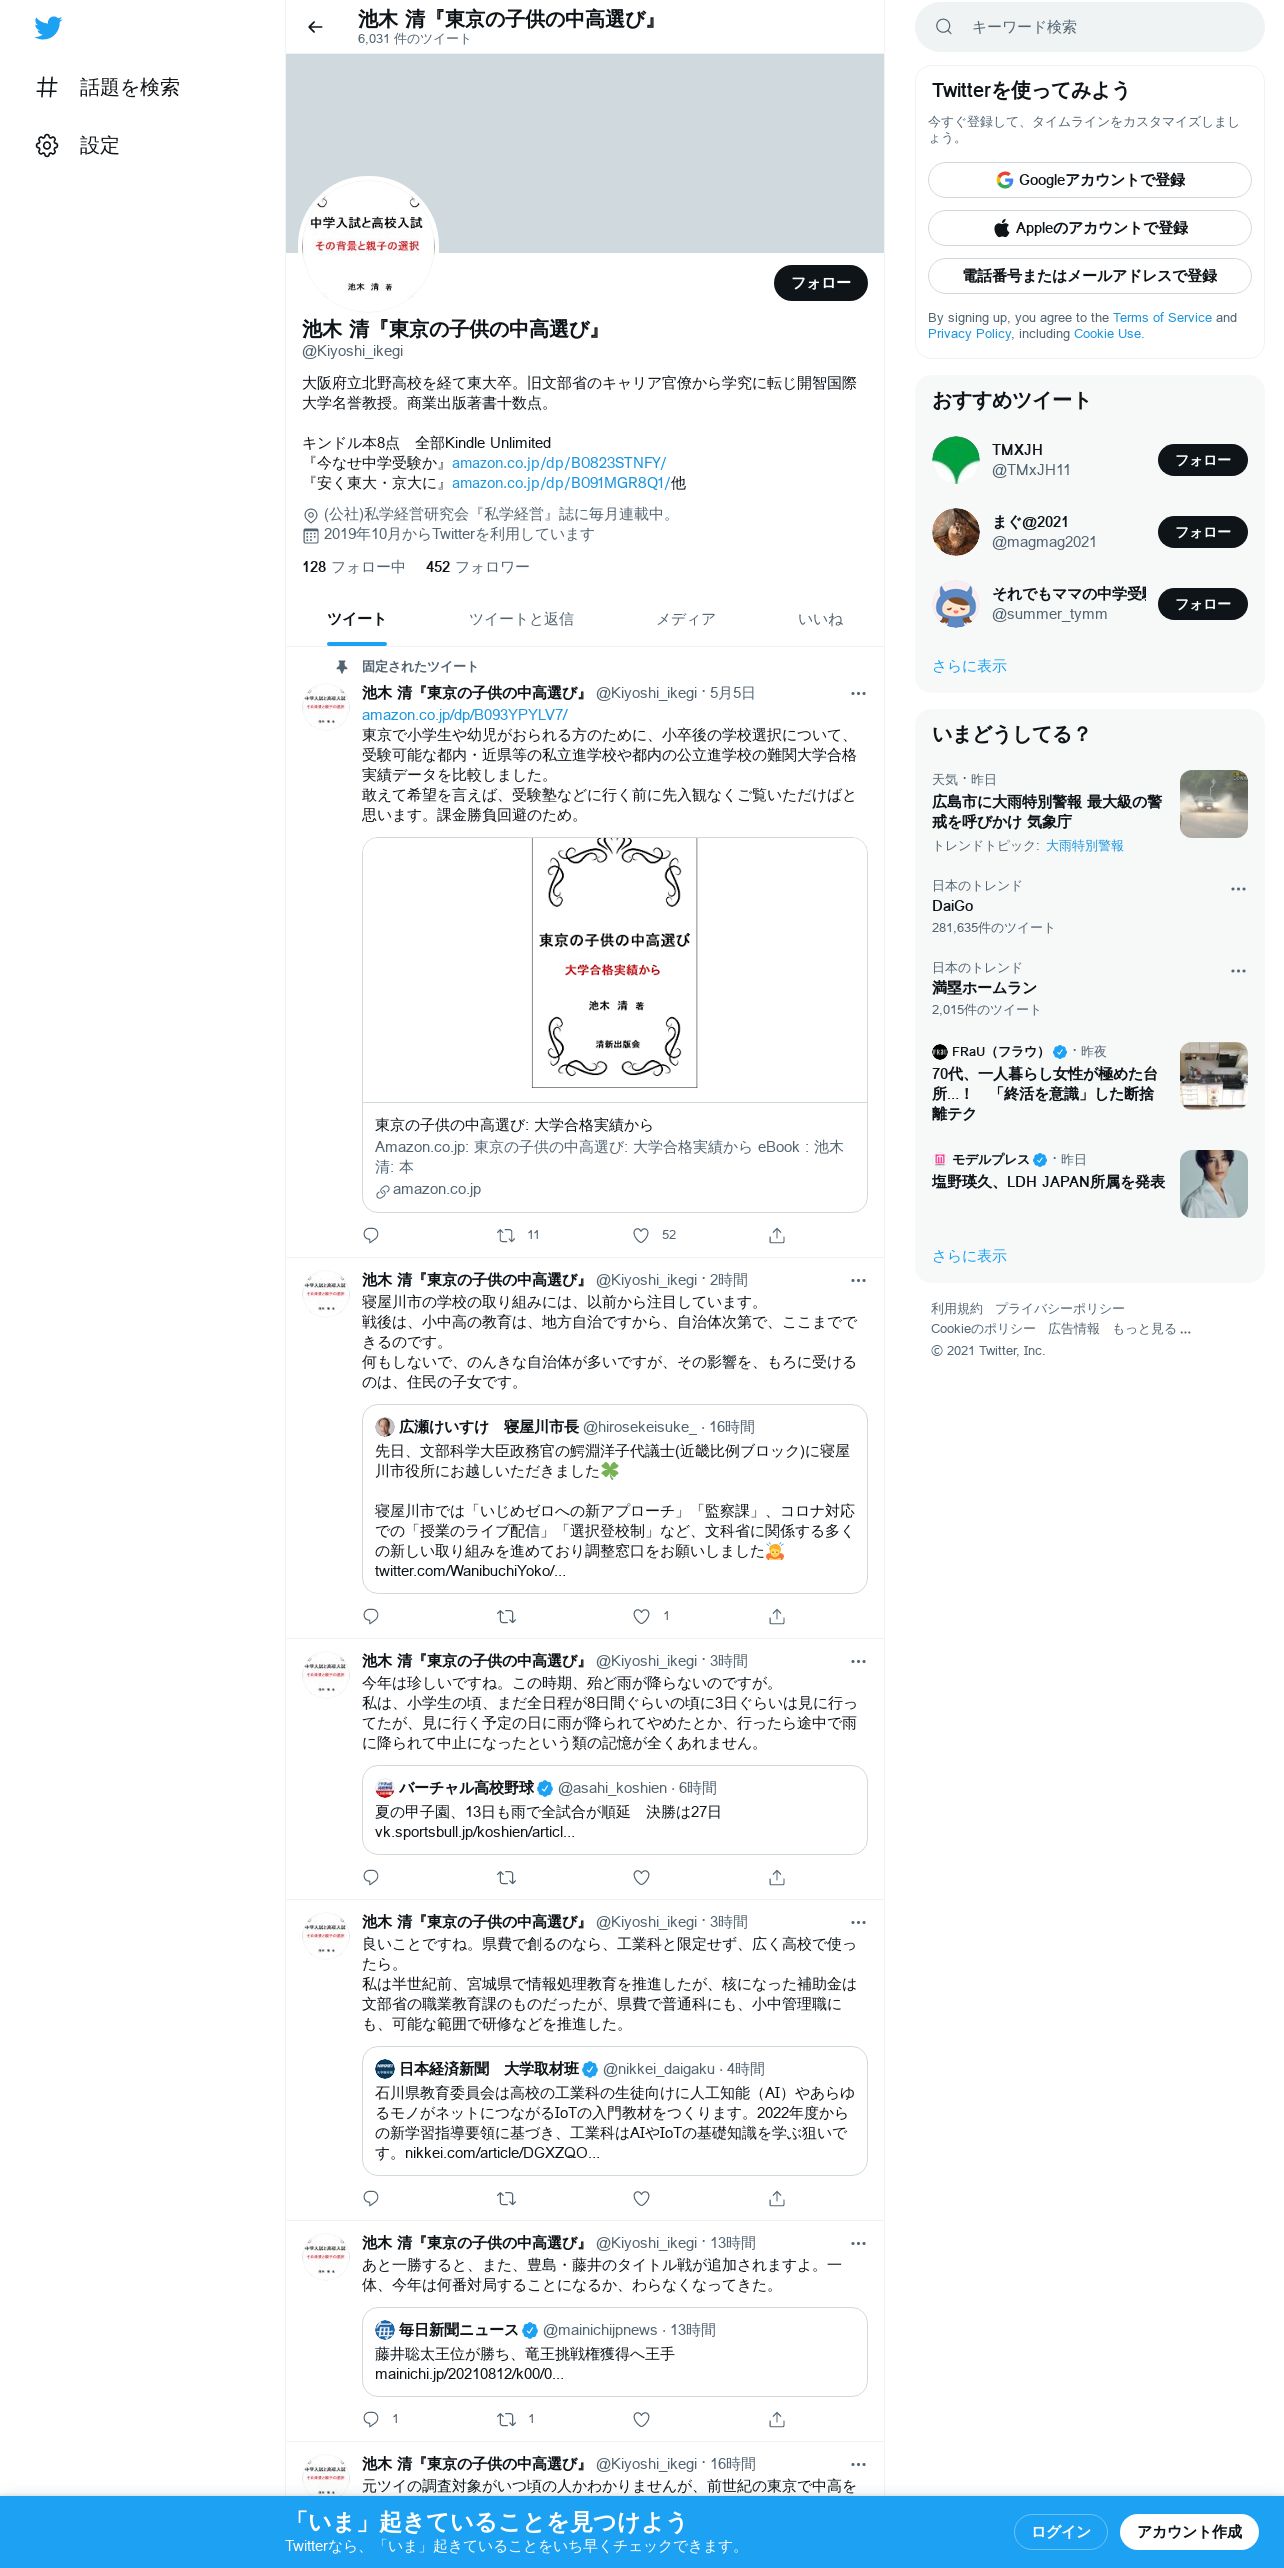Open options for 満塁ホームラン trend
This screenshot has height=2568, width=1284.
[x=1238, y=970]
